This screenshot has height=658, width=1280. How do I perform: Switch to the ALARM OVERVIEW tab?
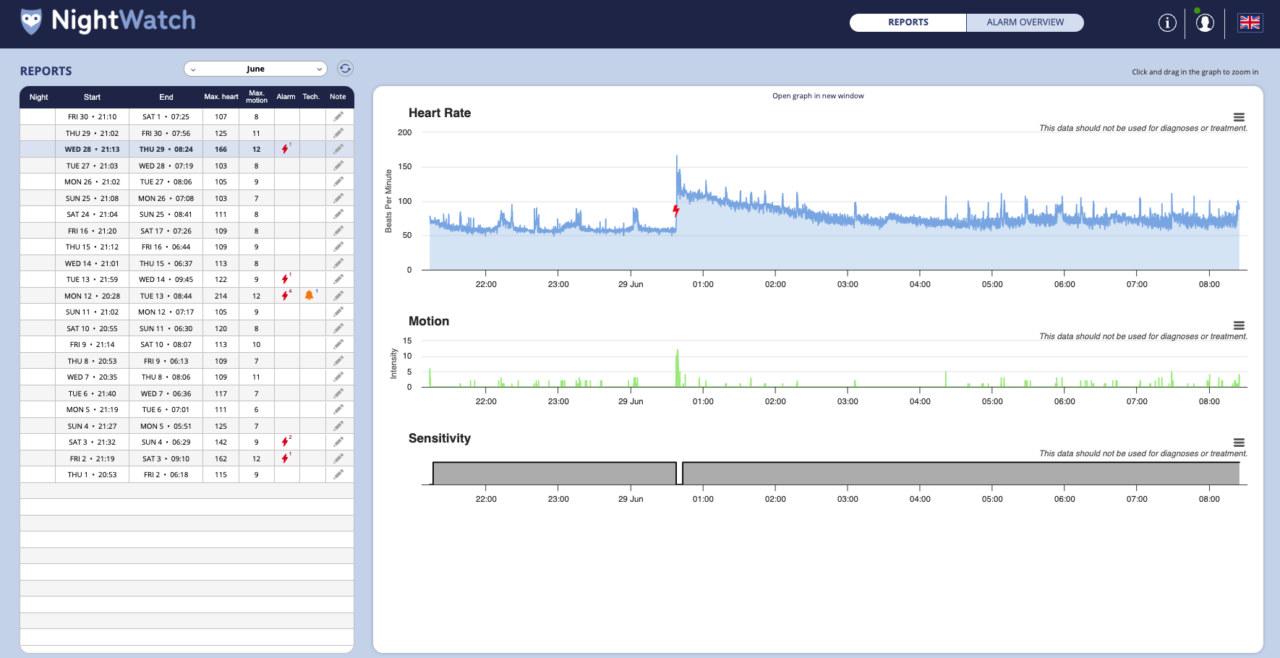[1024, 21]
